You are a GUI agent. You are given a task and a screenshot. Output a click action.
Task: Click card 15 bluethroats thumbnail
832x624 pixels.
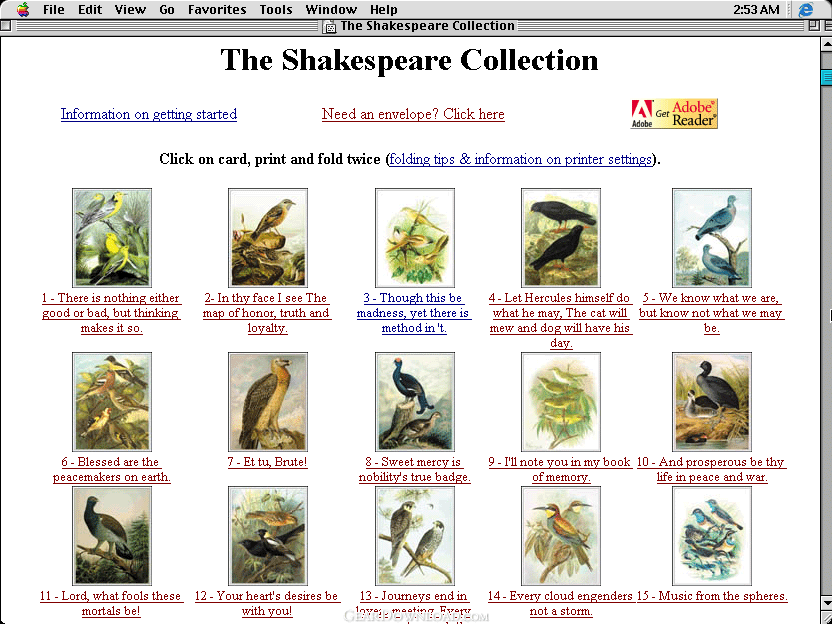(712, 536)
